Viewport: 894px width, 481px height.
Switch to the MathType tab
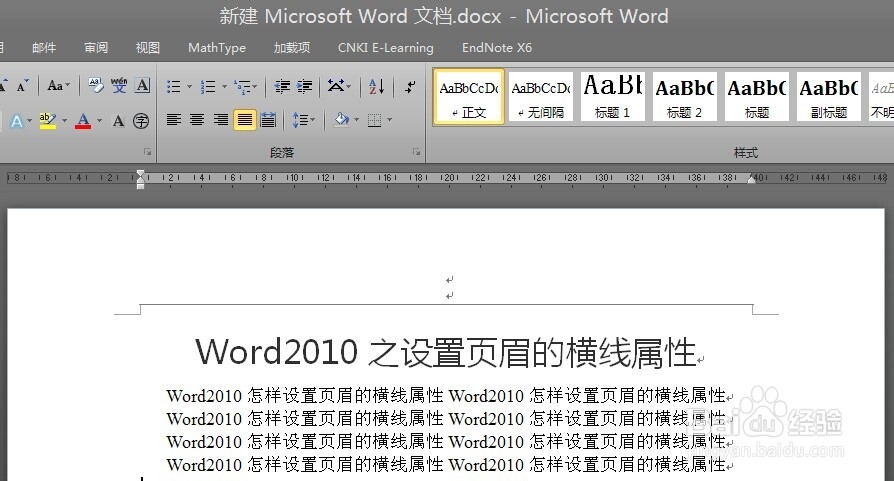coord(217,48)
